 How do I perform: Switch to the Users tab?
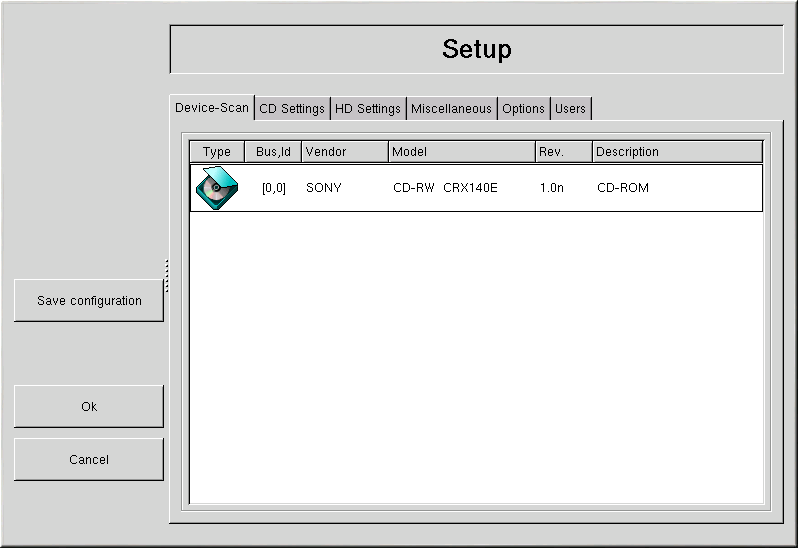pyautogui.click(x=570, y=109)
